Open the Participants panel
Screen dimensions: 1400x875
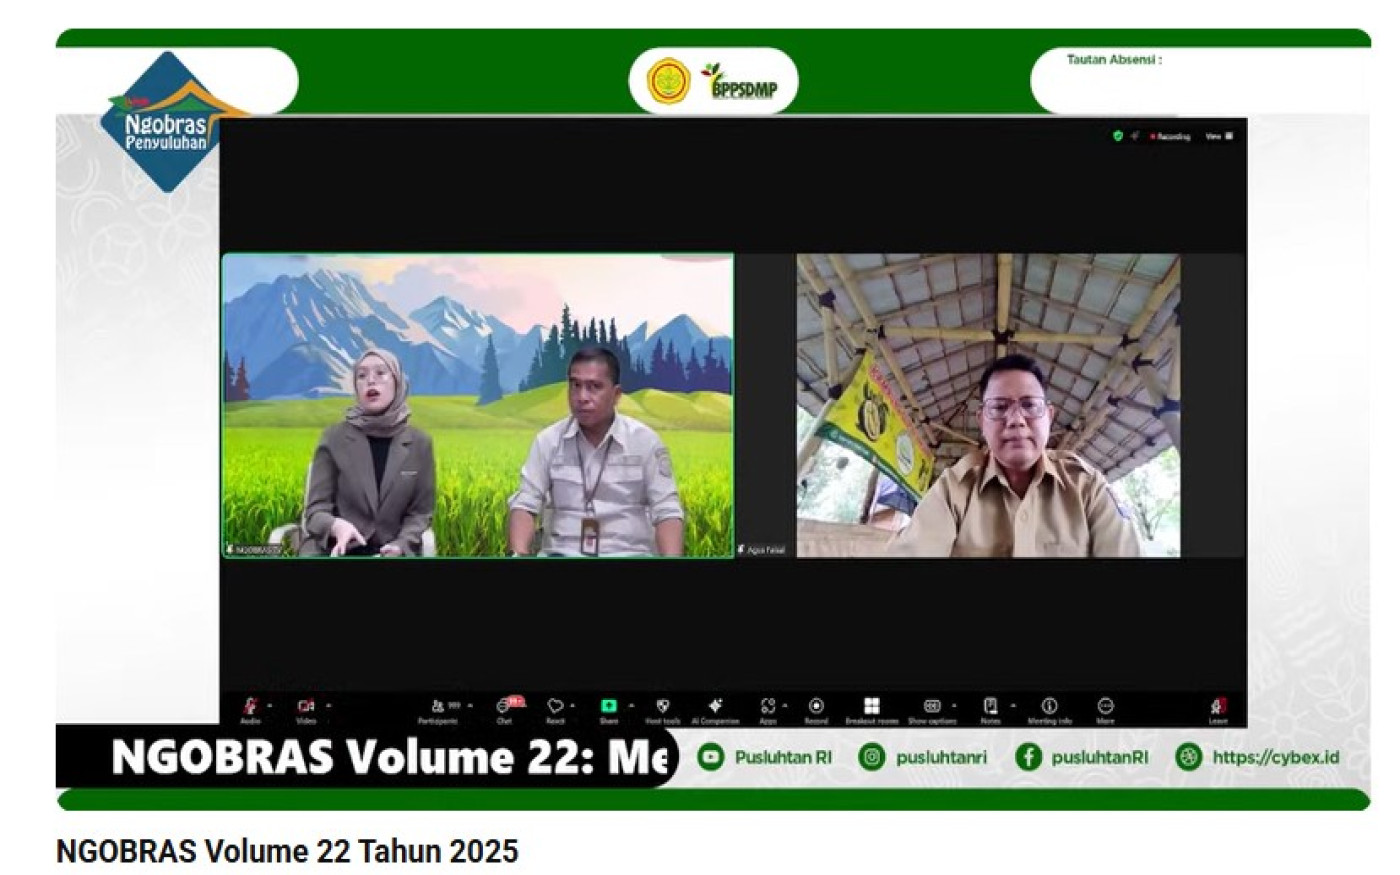pos(439,707)
